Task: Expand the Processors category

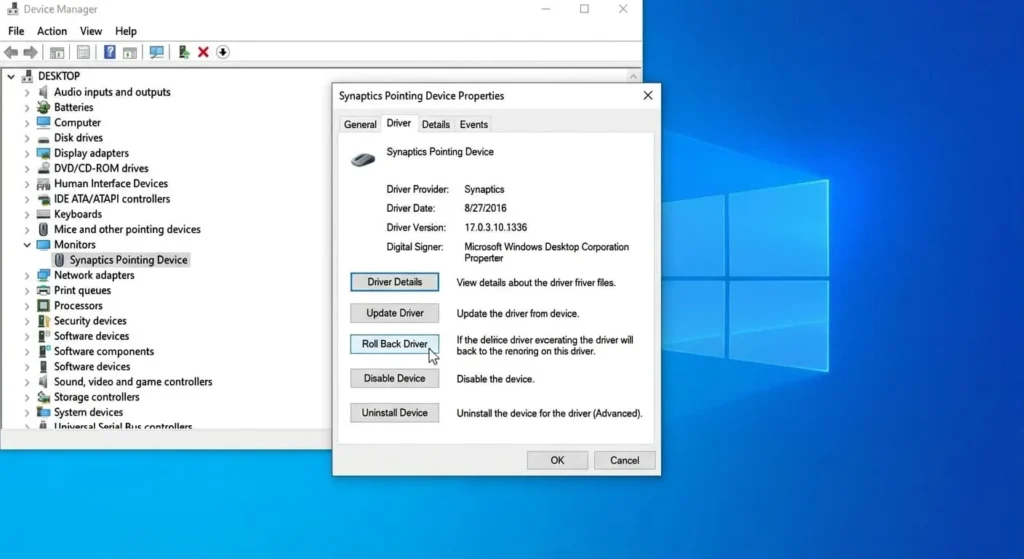Action: pyautogui.click(x=27, y=306)
